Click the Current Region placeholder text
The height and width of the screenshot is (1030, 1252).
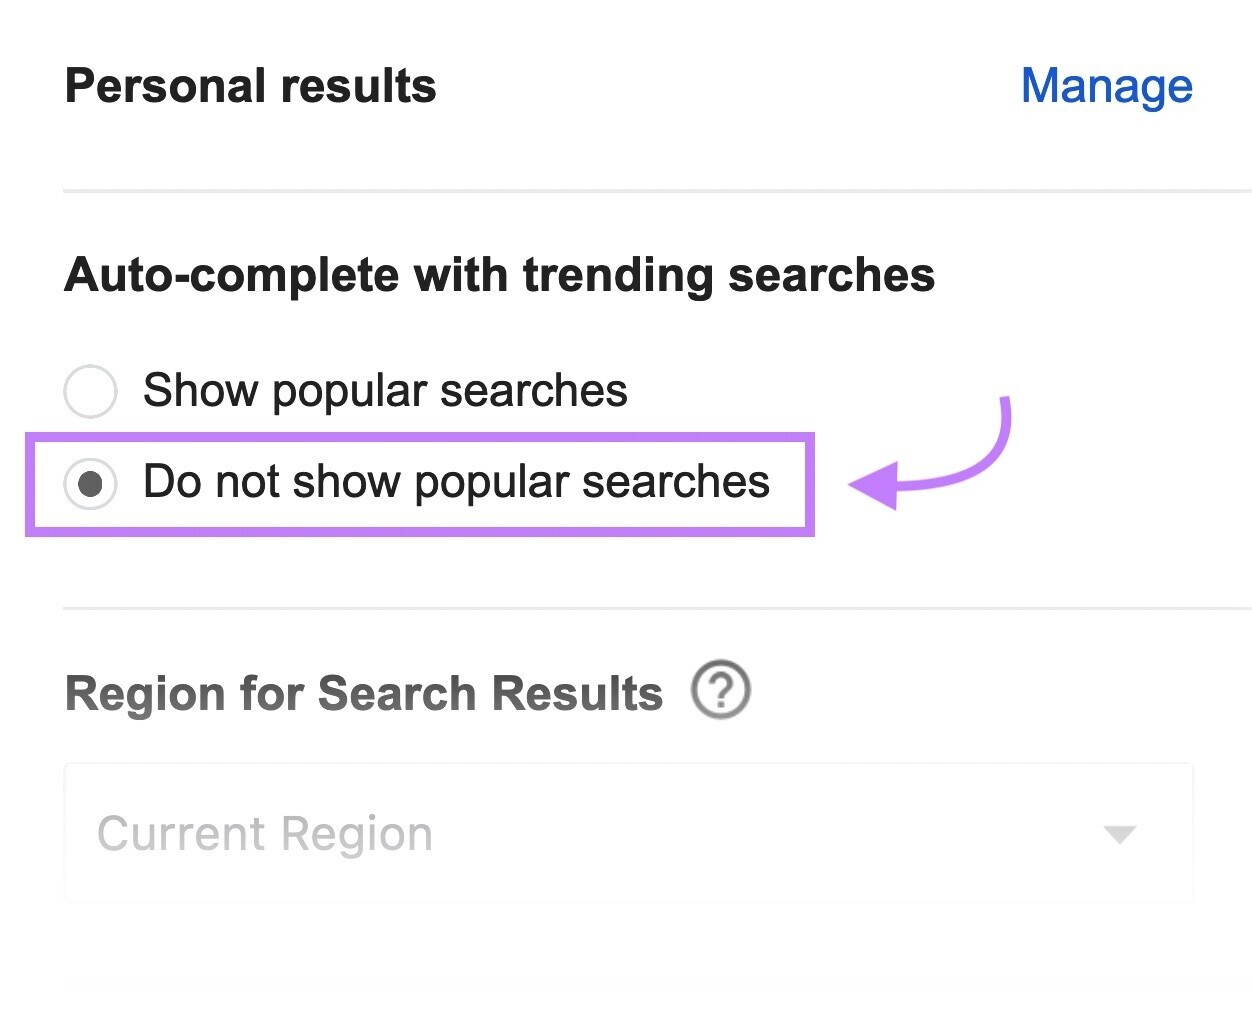(265, 833)
